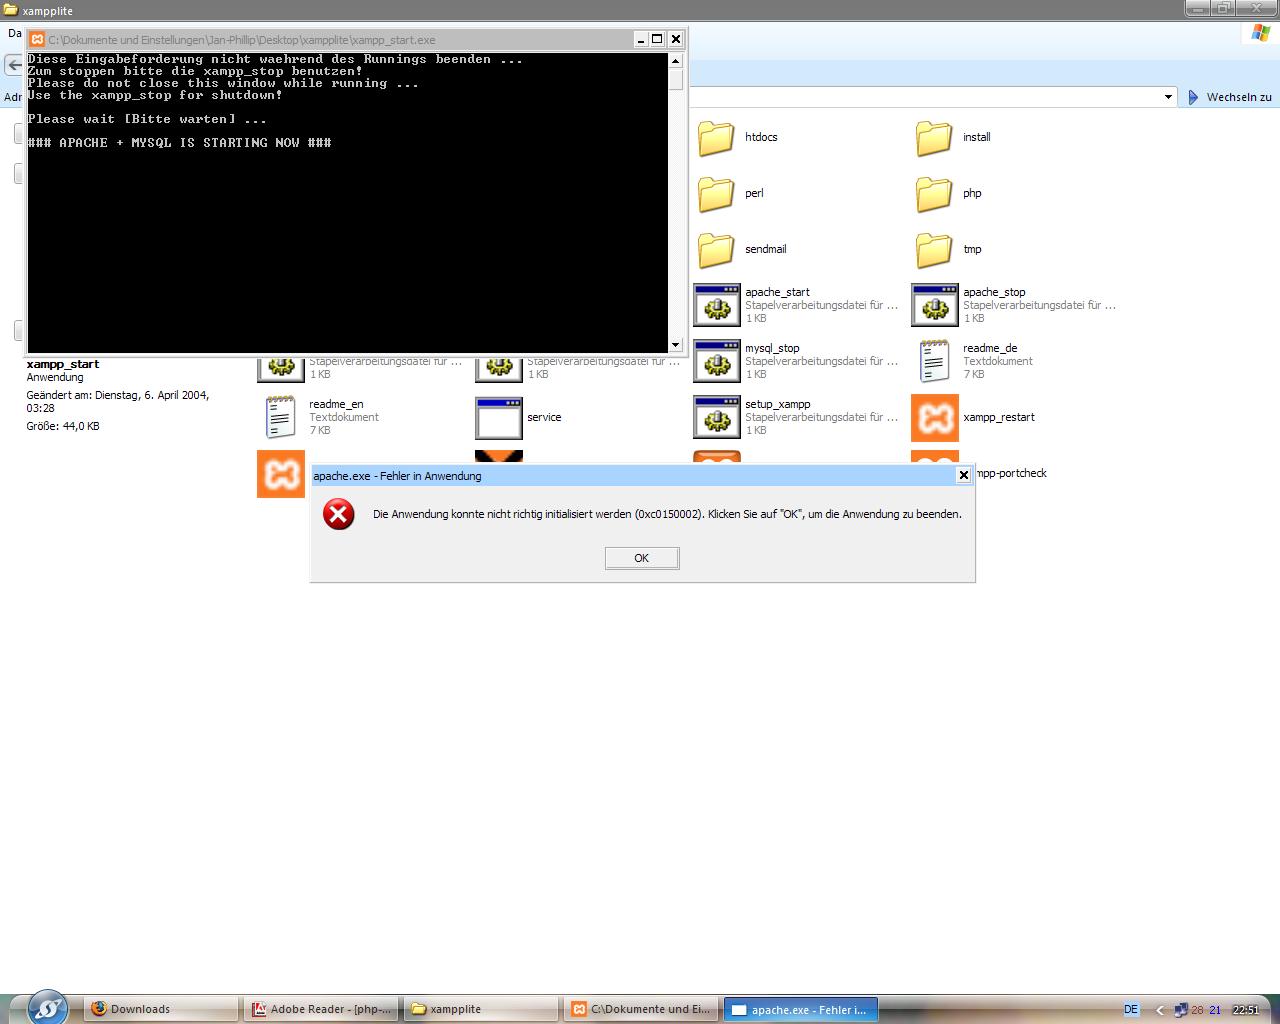Select the xampp_restart orange icon
The width and height of the screenshot is (1280, 1024).
(935, 417)
